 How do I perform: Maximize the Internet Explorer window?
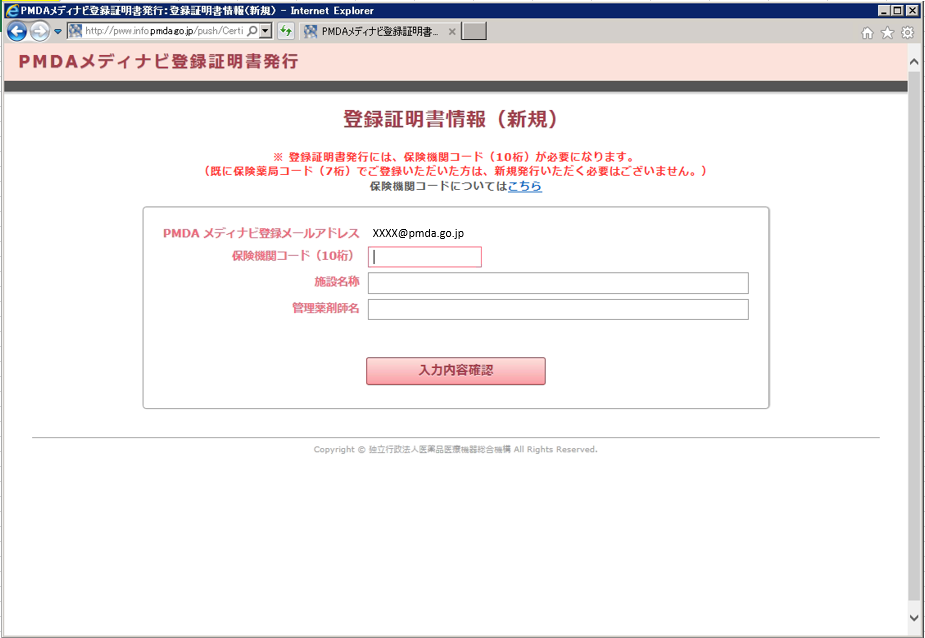pos(897,11)
